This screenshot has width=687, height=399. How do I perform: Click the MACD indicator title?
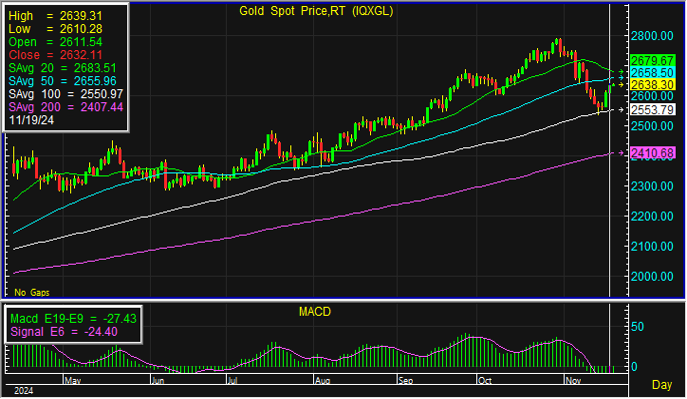315,312
